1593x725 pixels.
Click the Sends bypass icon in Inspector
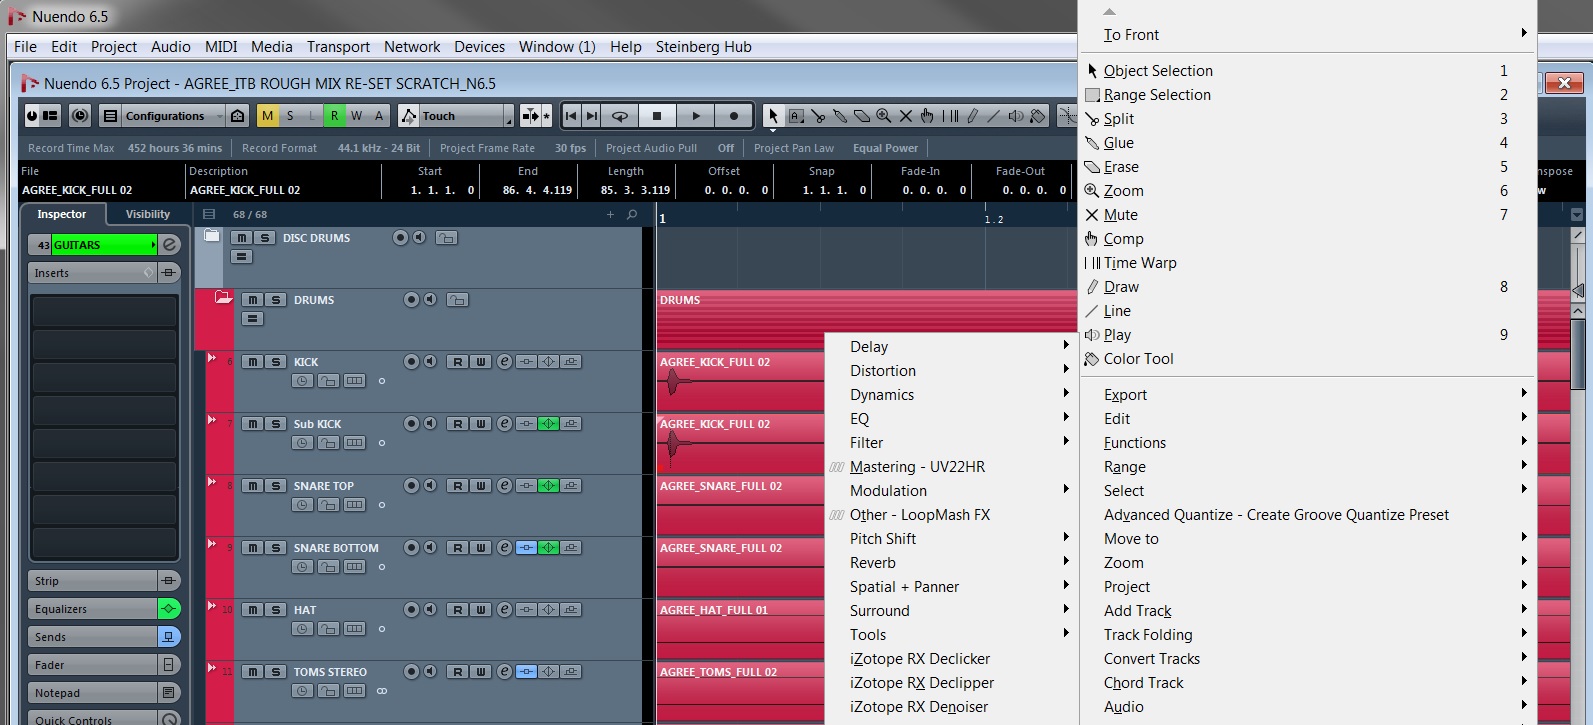click(169, 637)
